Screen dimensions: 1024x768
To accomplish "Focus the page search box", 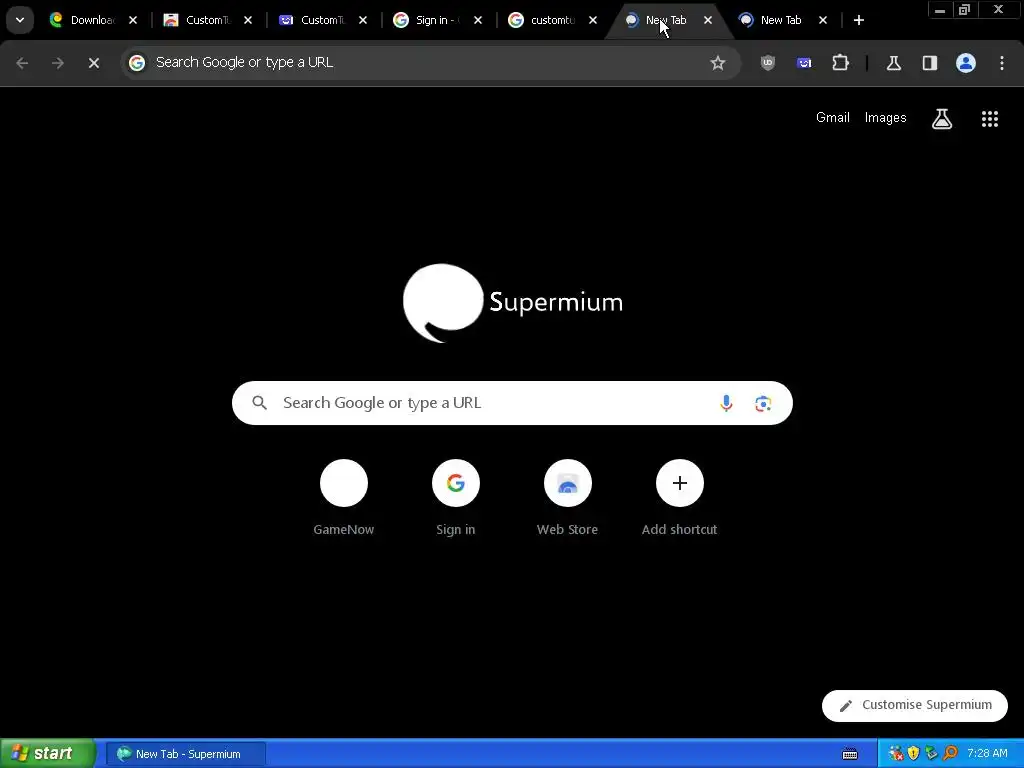I will pyautogui.click(x=512, y=403).
